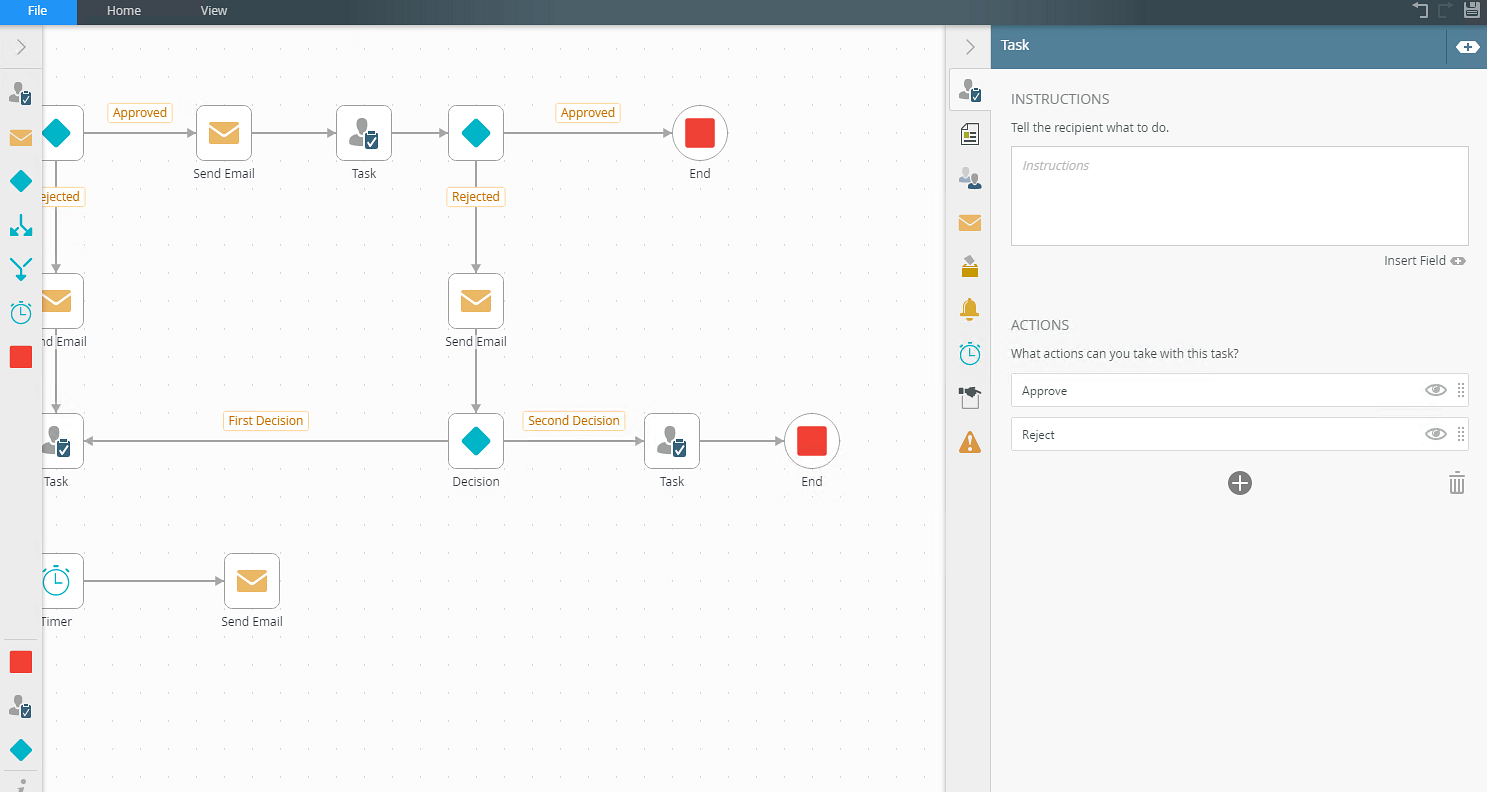Select the Merge tool in the left toolbox
The height and width of the screenshot is (792, 1487).
21,269
